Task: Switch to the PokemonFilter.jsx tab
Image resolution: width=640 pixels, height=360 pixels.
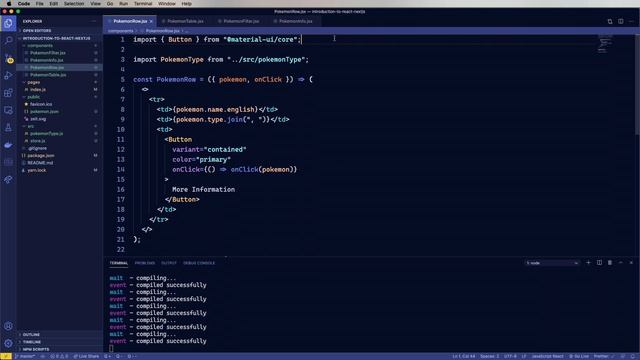Action: 241,21
